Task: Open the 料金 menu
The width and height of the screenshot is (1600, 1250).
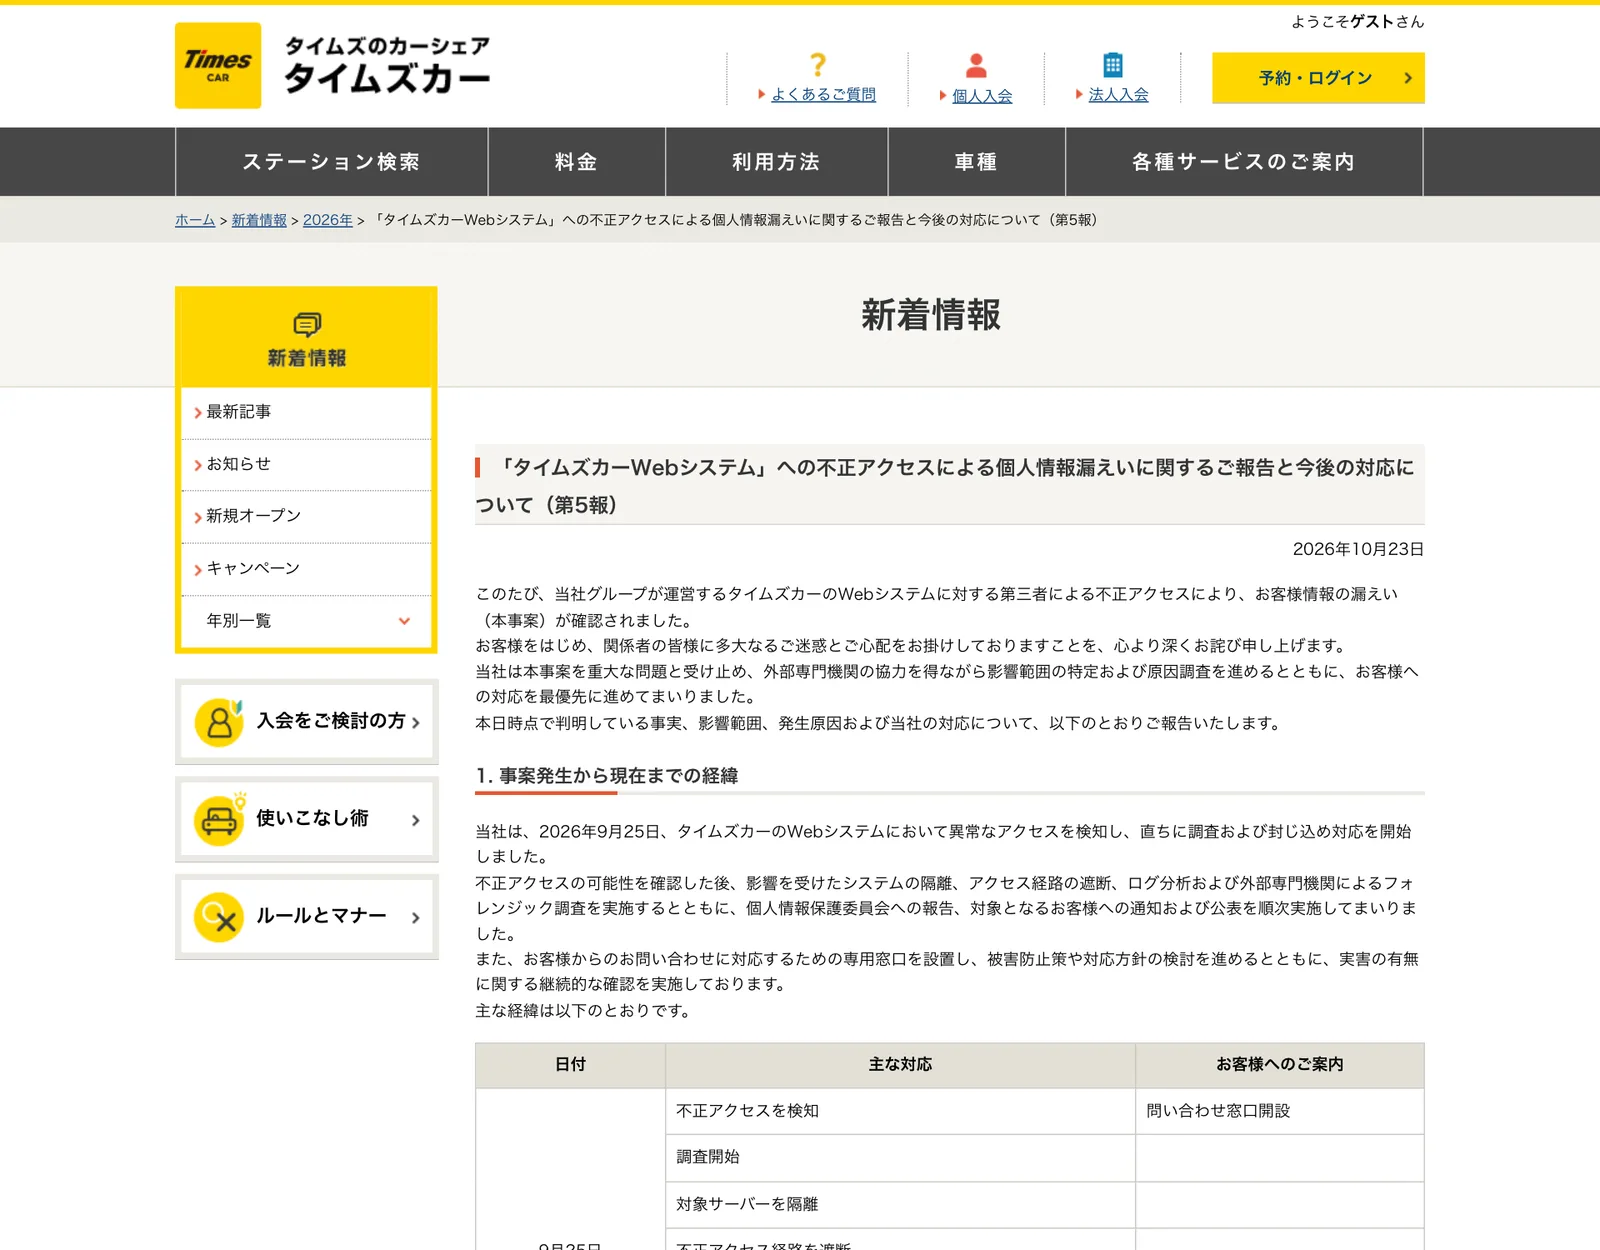Action: tap(577, 162)
